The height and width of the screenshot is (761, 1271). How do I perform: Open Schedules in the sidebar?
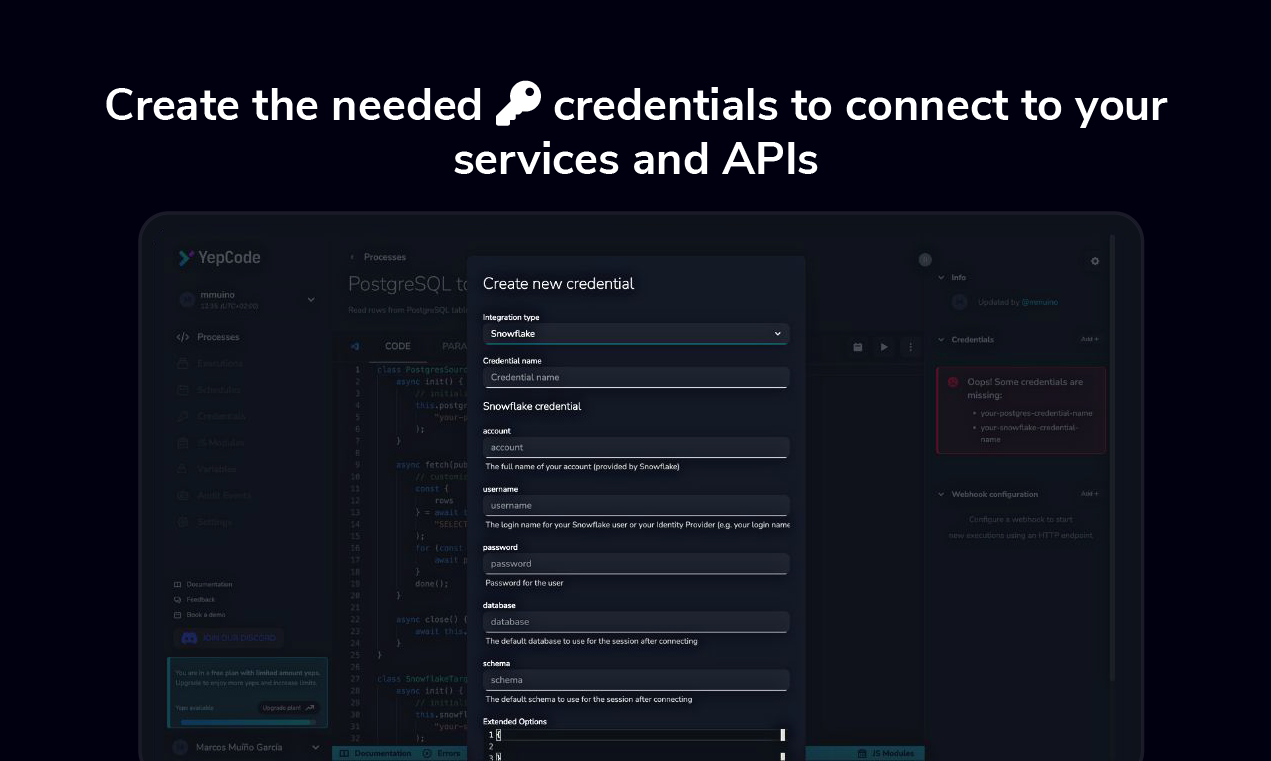[208, 390]
